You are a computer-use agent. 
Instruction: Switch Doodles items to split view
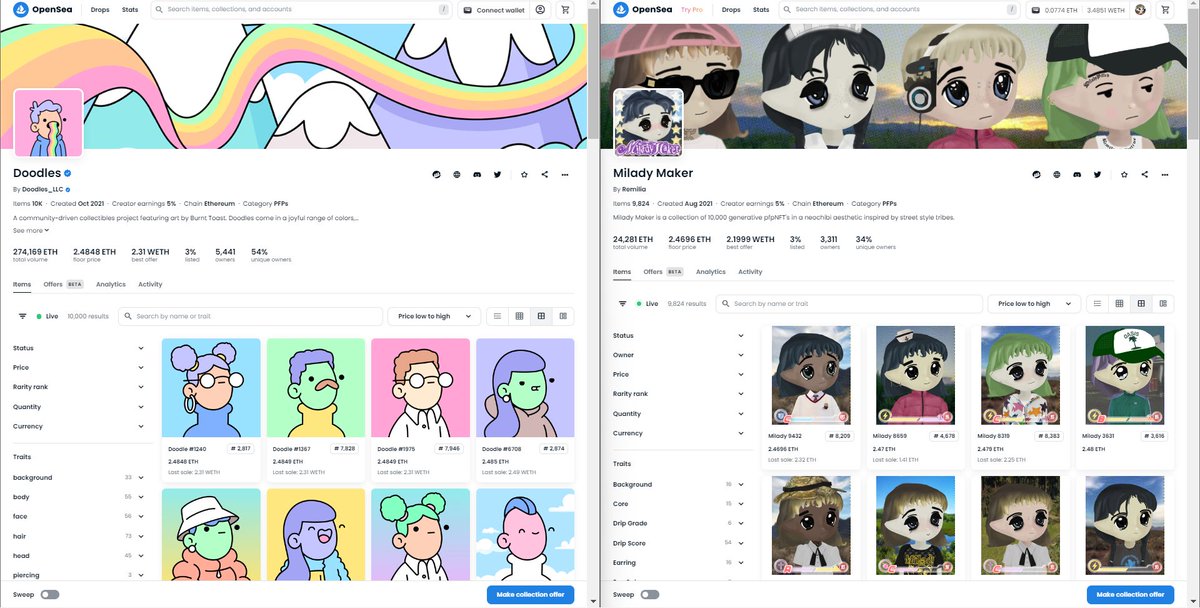563,316
